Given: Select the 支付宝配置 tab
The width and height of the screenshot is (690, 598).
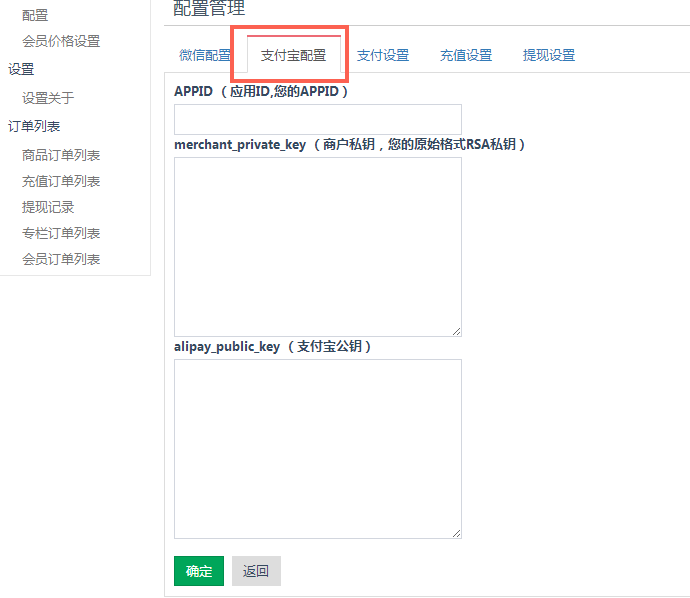Looking at the screenshot, I should coord(294,55).
